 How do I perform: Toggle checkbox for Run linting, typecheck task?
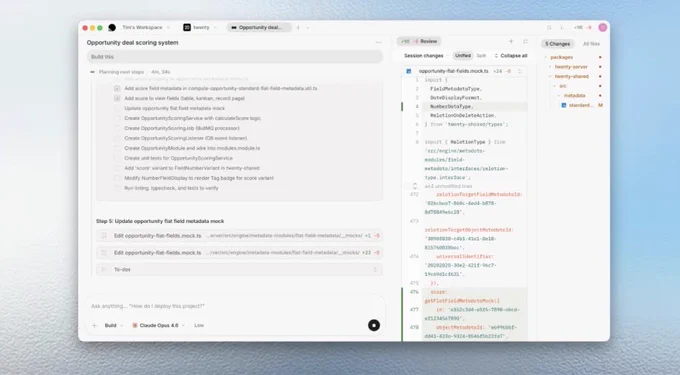117,188
